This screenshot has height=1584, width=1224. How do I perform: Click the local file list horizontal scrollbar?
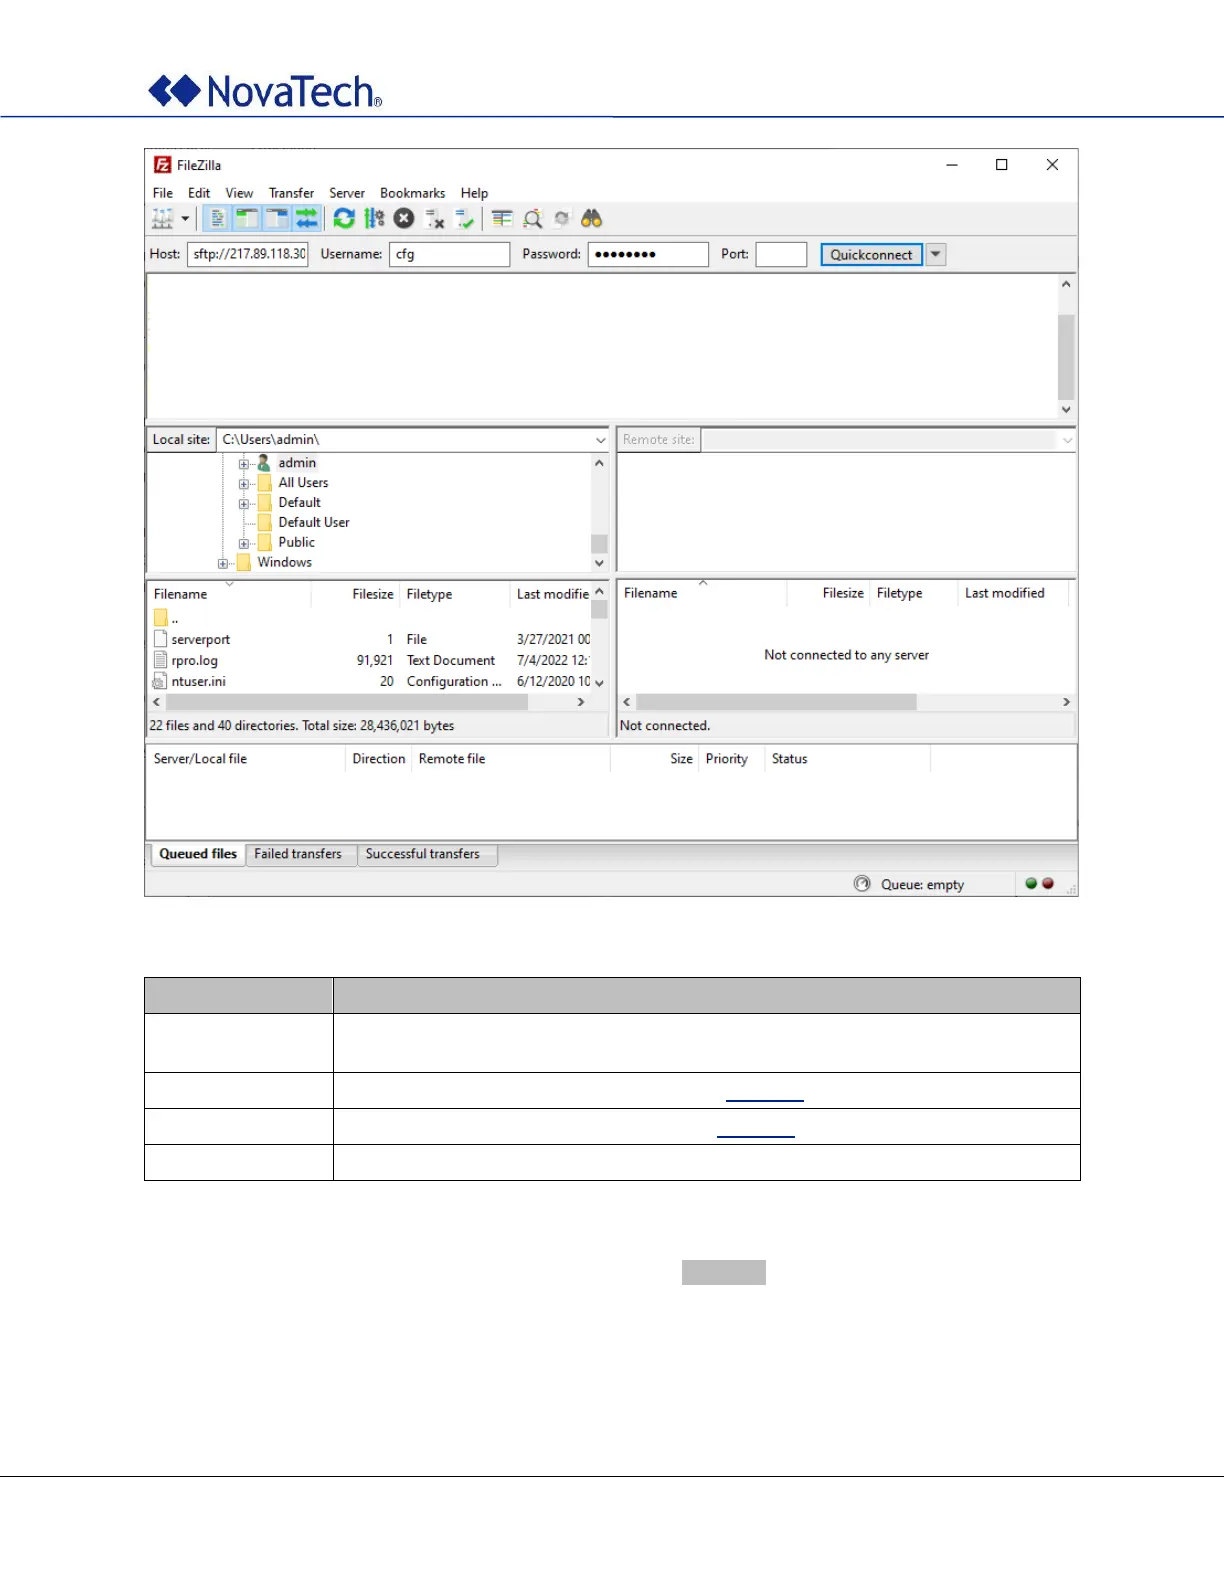click(x=347, y=702)
